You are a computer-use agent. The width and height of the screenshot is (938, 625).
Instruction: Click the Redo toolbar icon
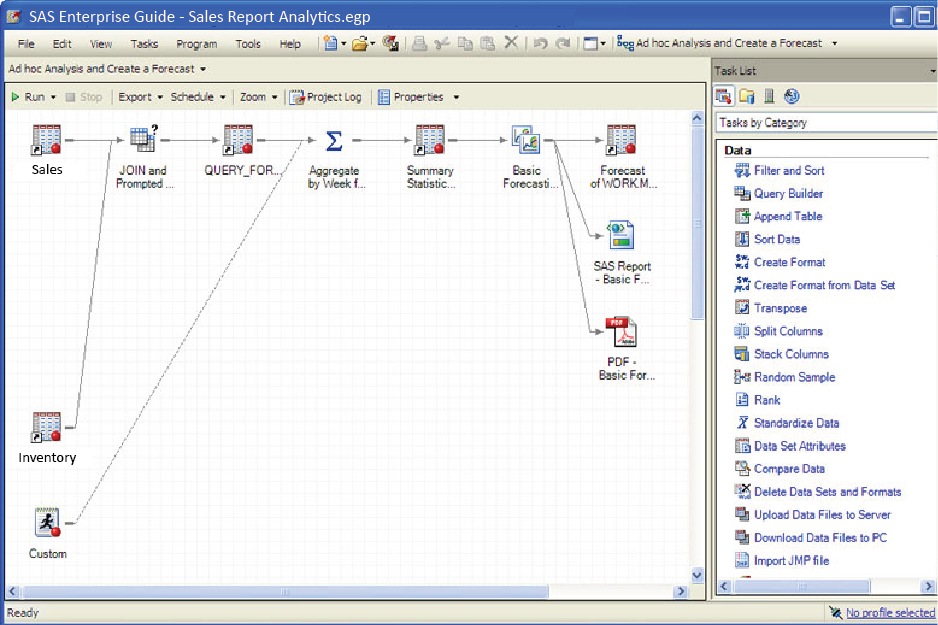[x=563, y=43]
